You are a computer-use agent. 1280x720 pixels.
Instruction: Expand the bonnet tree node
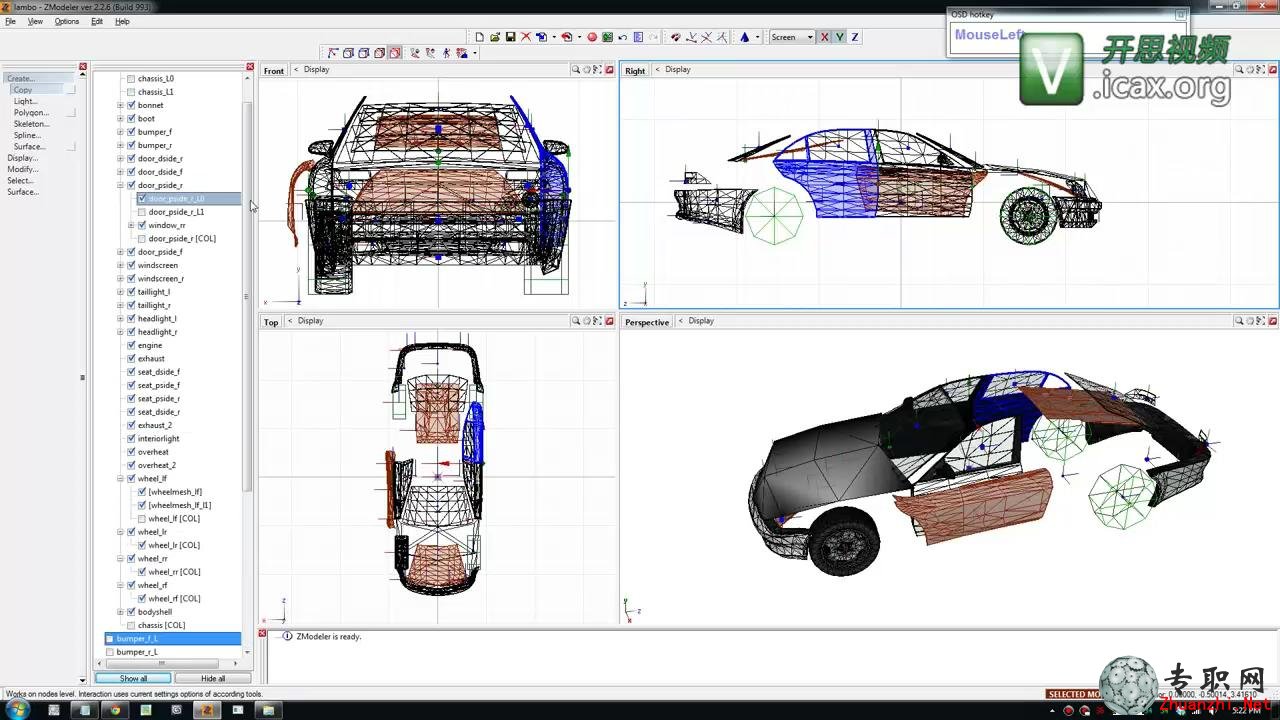120,105
